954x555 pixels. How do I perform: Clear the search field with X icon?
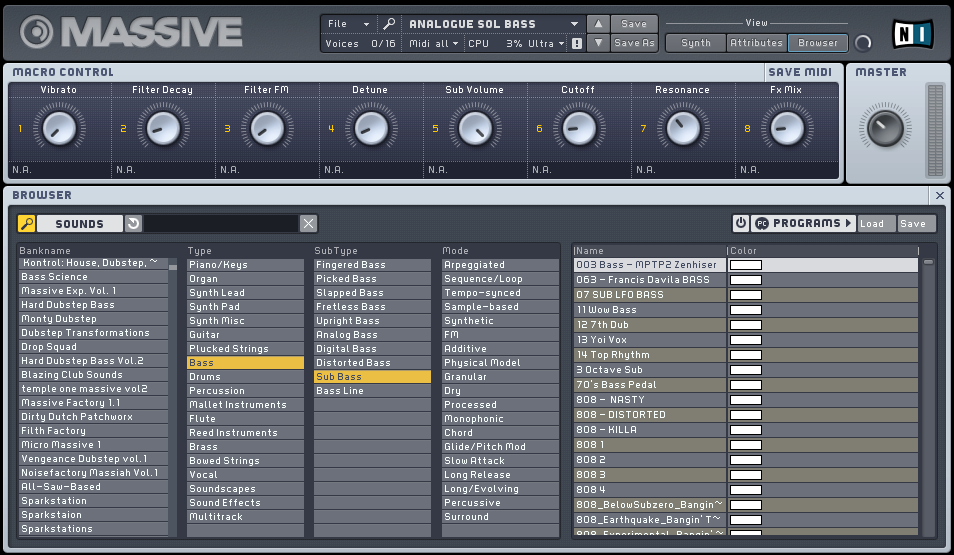(308, 224)
